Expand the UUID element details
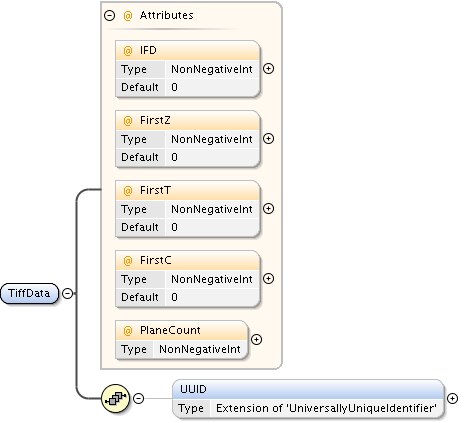The height and width of the screenshot is (423, 476). click(x=452, y=398)
